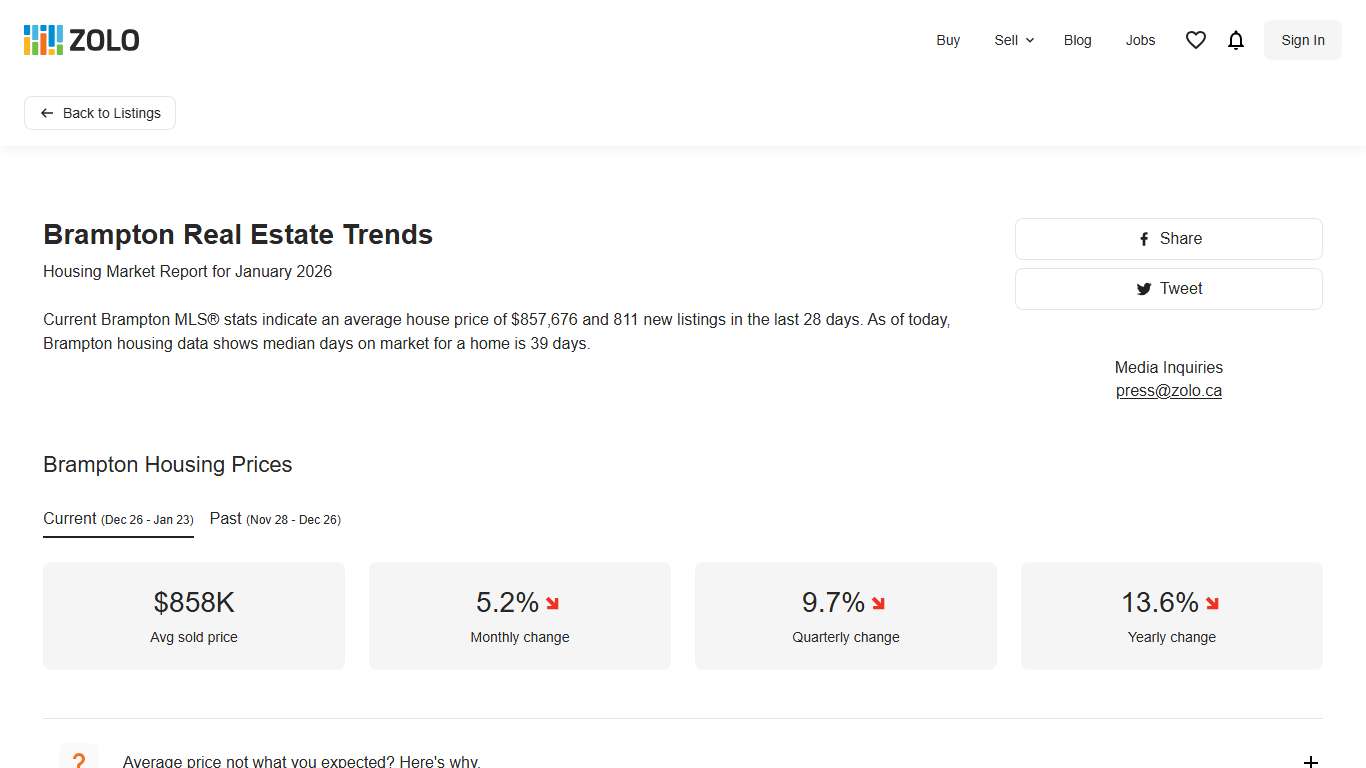Screen dimensions: 1366x768
Task: Click the question mark icon near average price note
Action: click(79, 759)
